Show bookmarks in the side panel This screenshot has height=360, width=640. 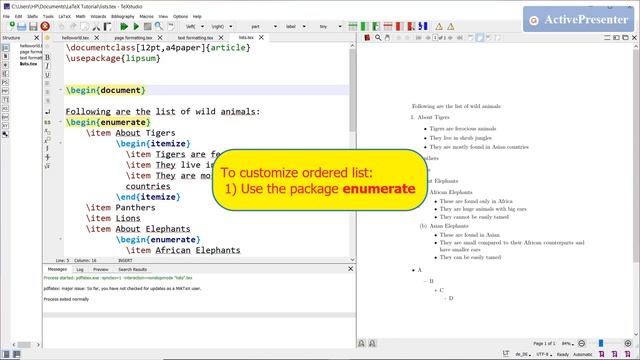(5, 56)
